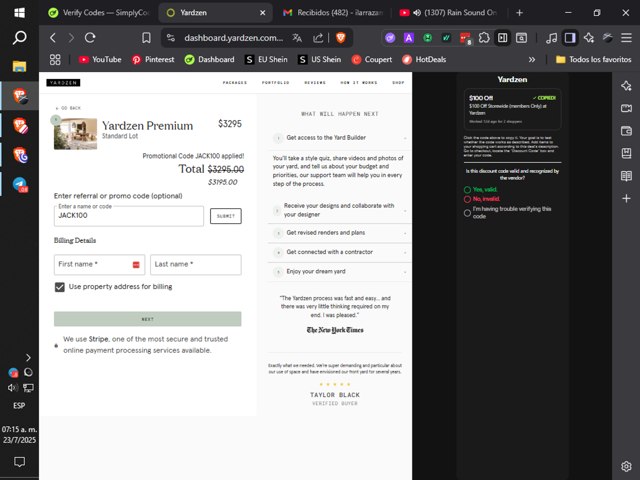Expand Get revised renders and plans
The height and width of the screenshot is (480, 640).
[x=340, y=233]
